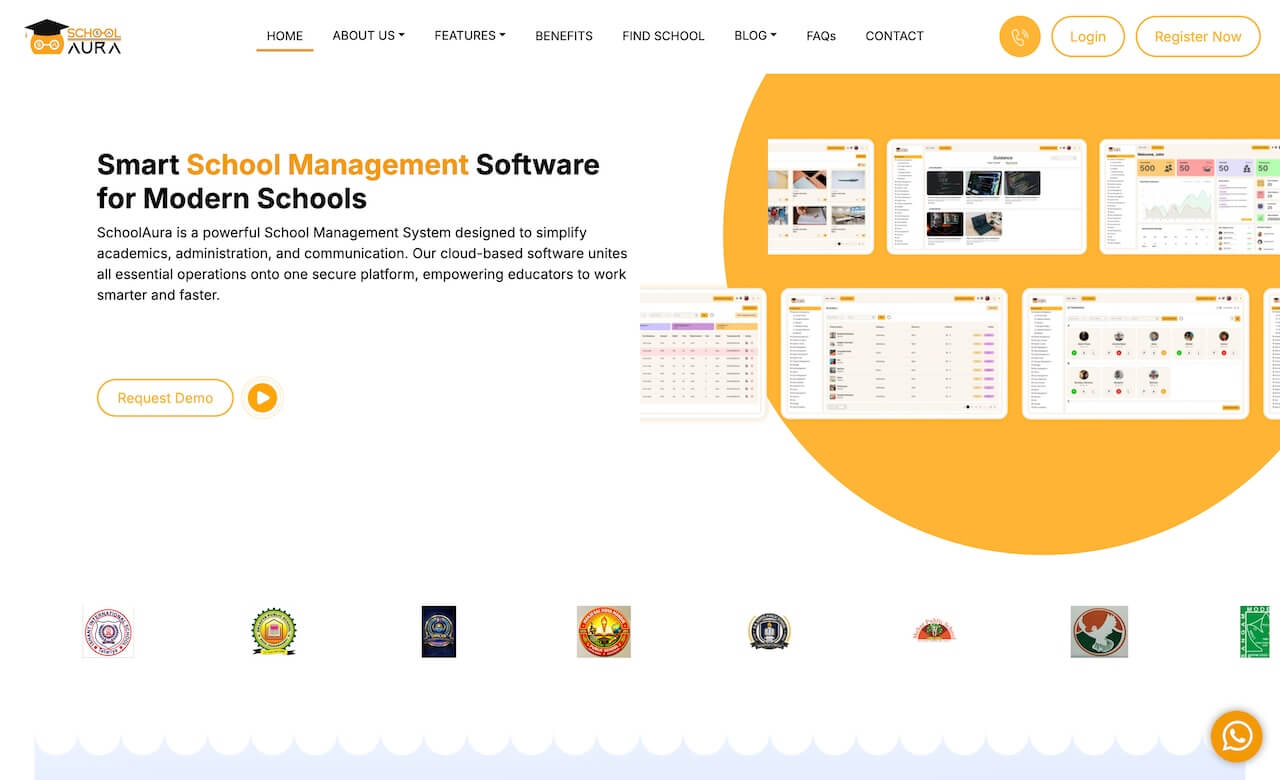
Task: Expand the FEATURES dropdown menu
Action: [470, 36]
